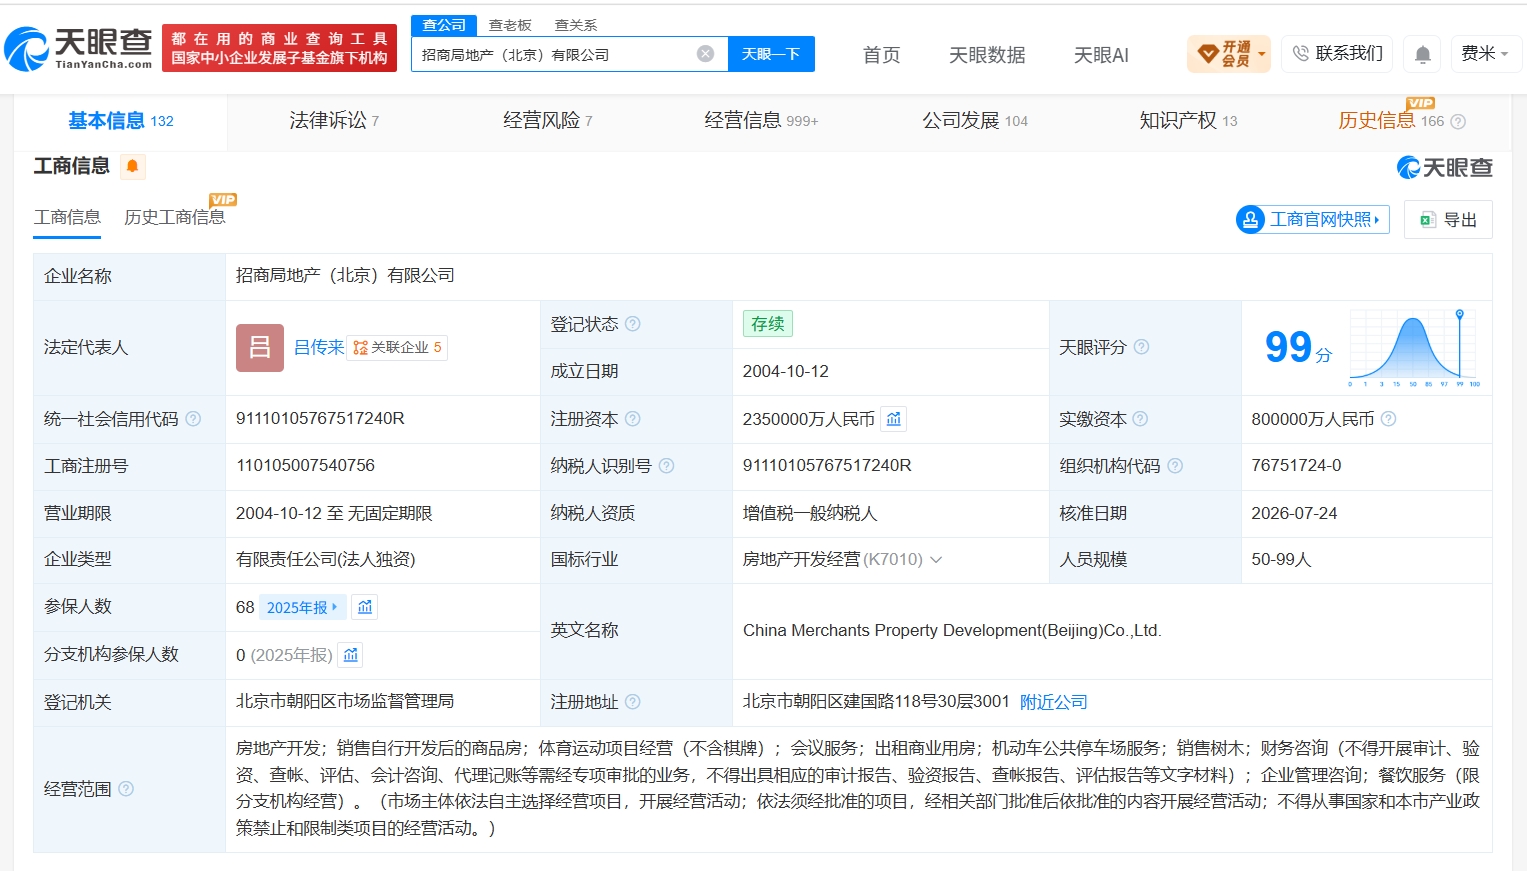Viewport: 1527px width, 871px height.
Task: Expand the 开通会员 dropdown arrow
Action: [1262, 54]
